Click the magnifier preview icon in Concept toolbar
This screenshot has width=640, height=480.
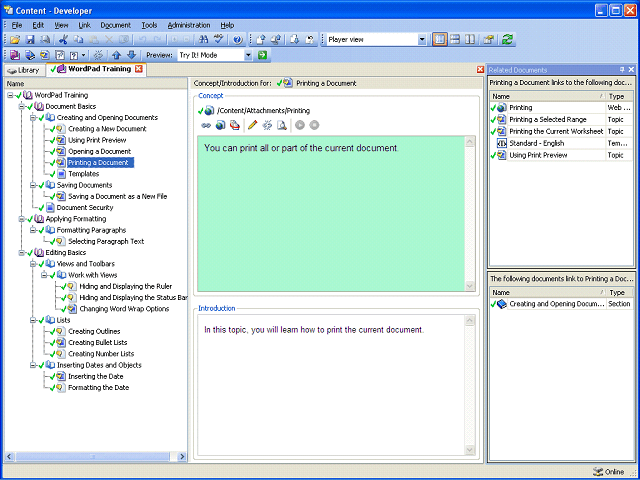[x=282, y=125]
